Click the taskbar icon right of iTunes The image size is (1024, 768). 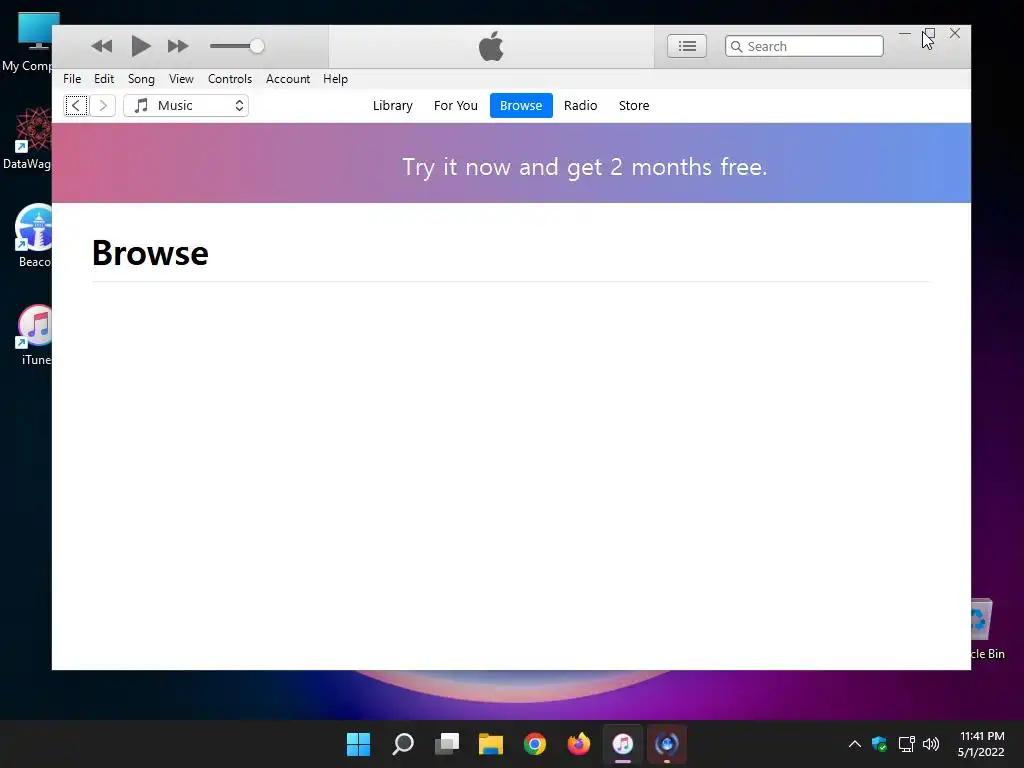667,744
